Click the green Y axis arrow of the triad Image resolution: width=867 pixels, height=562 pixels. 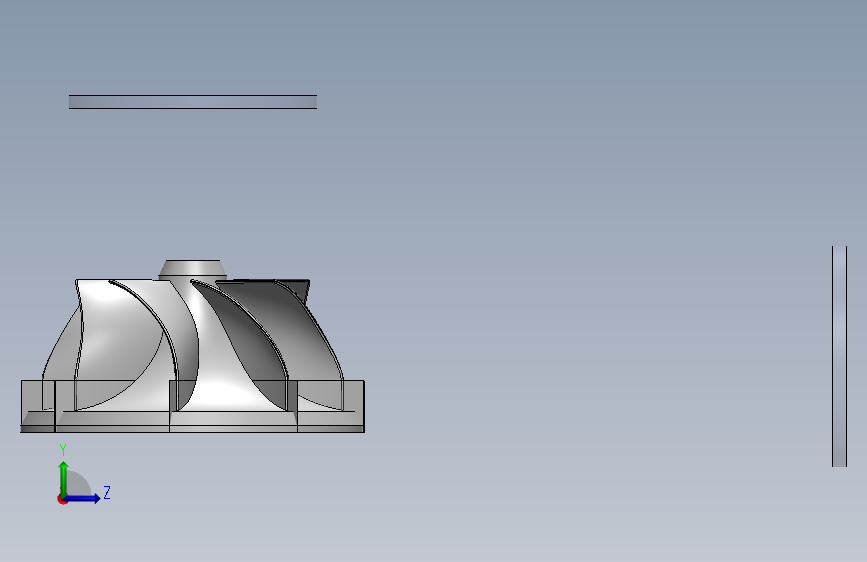64,479
